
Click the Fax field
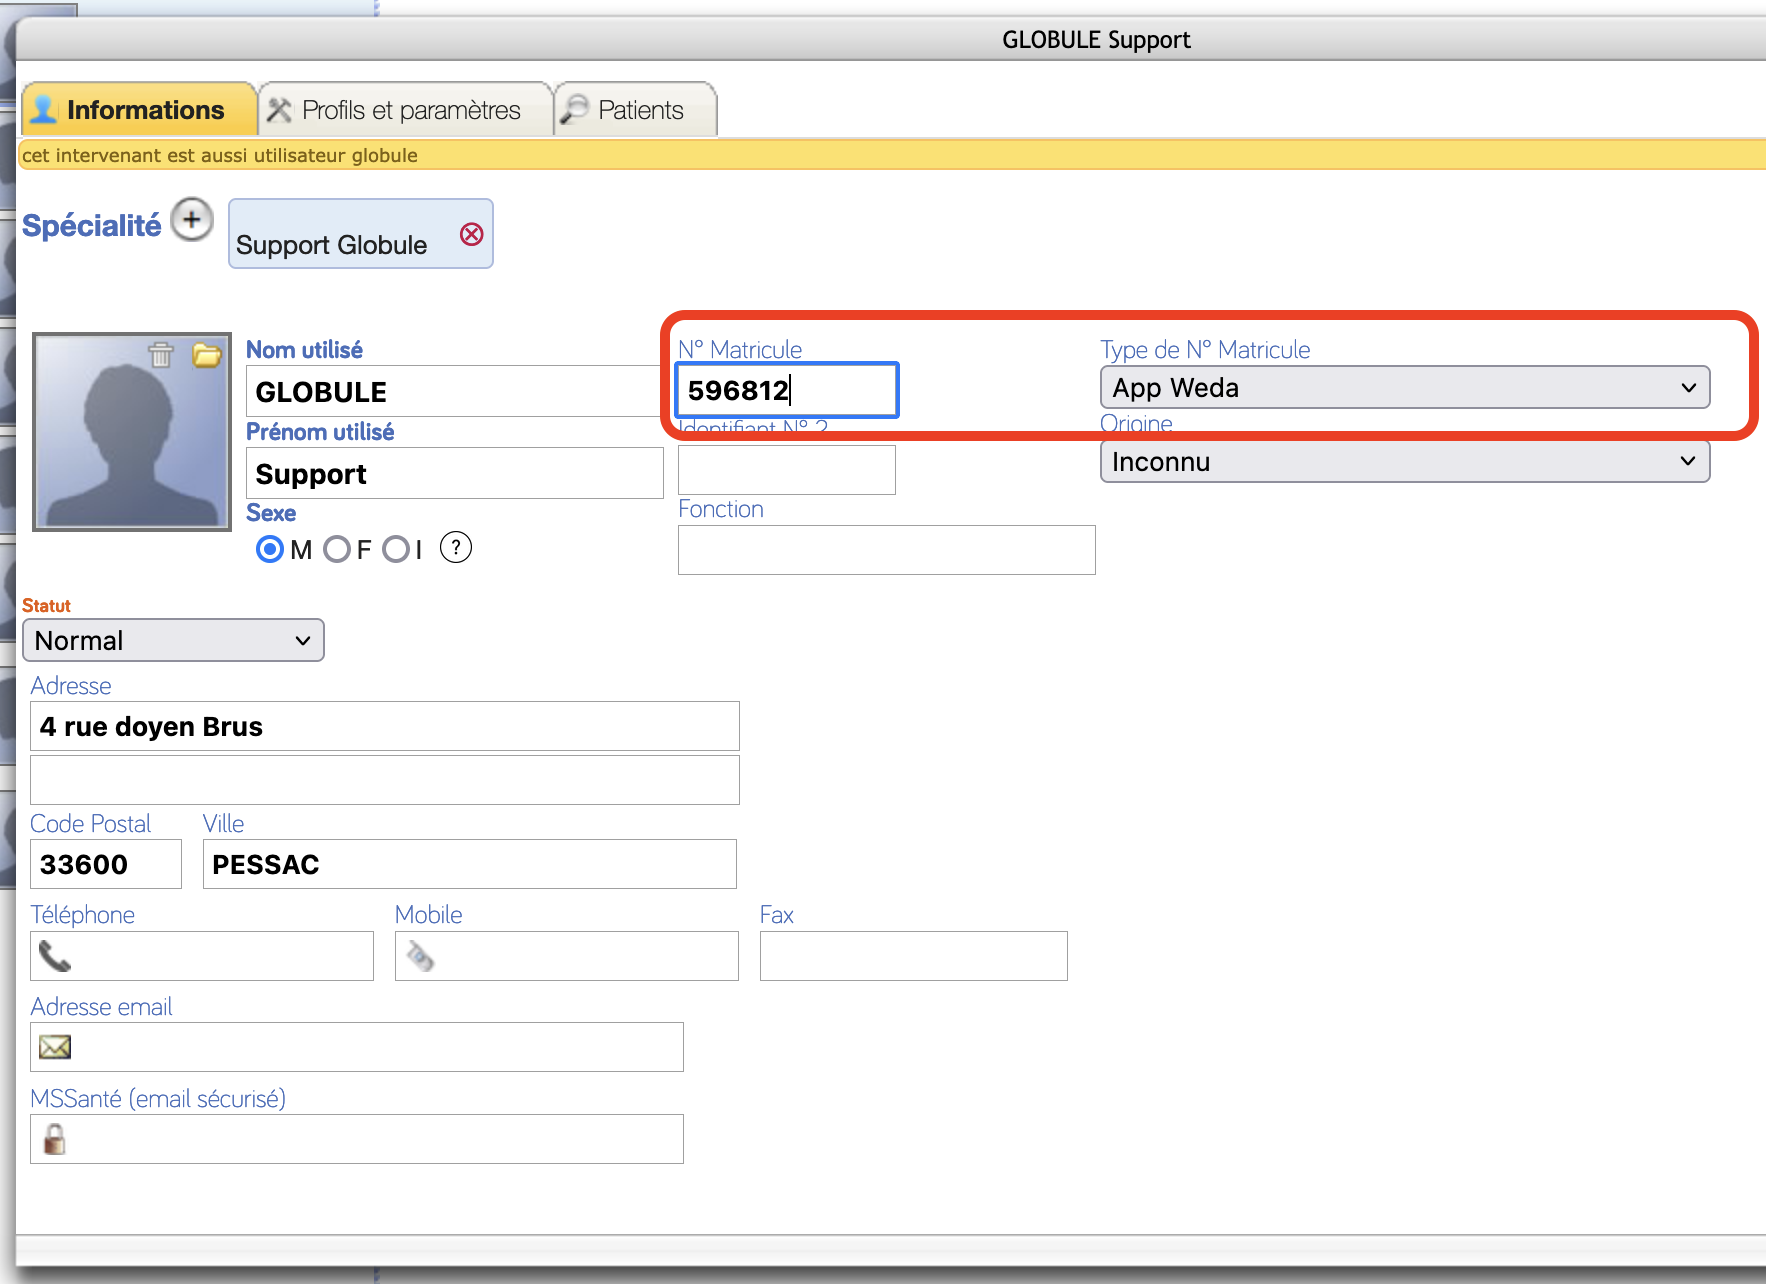(914, 956)
